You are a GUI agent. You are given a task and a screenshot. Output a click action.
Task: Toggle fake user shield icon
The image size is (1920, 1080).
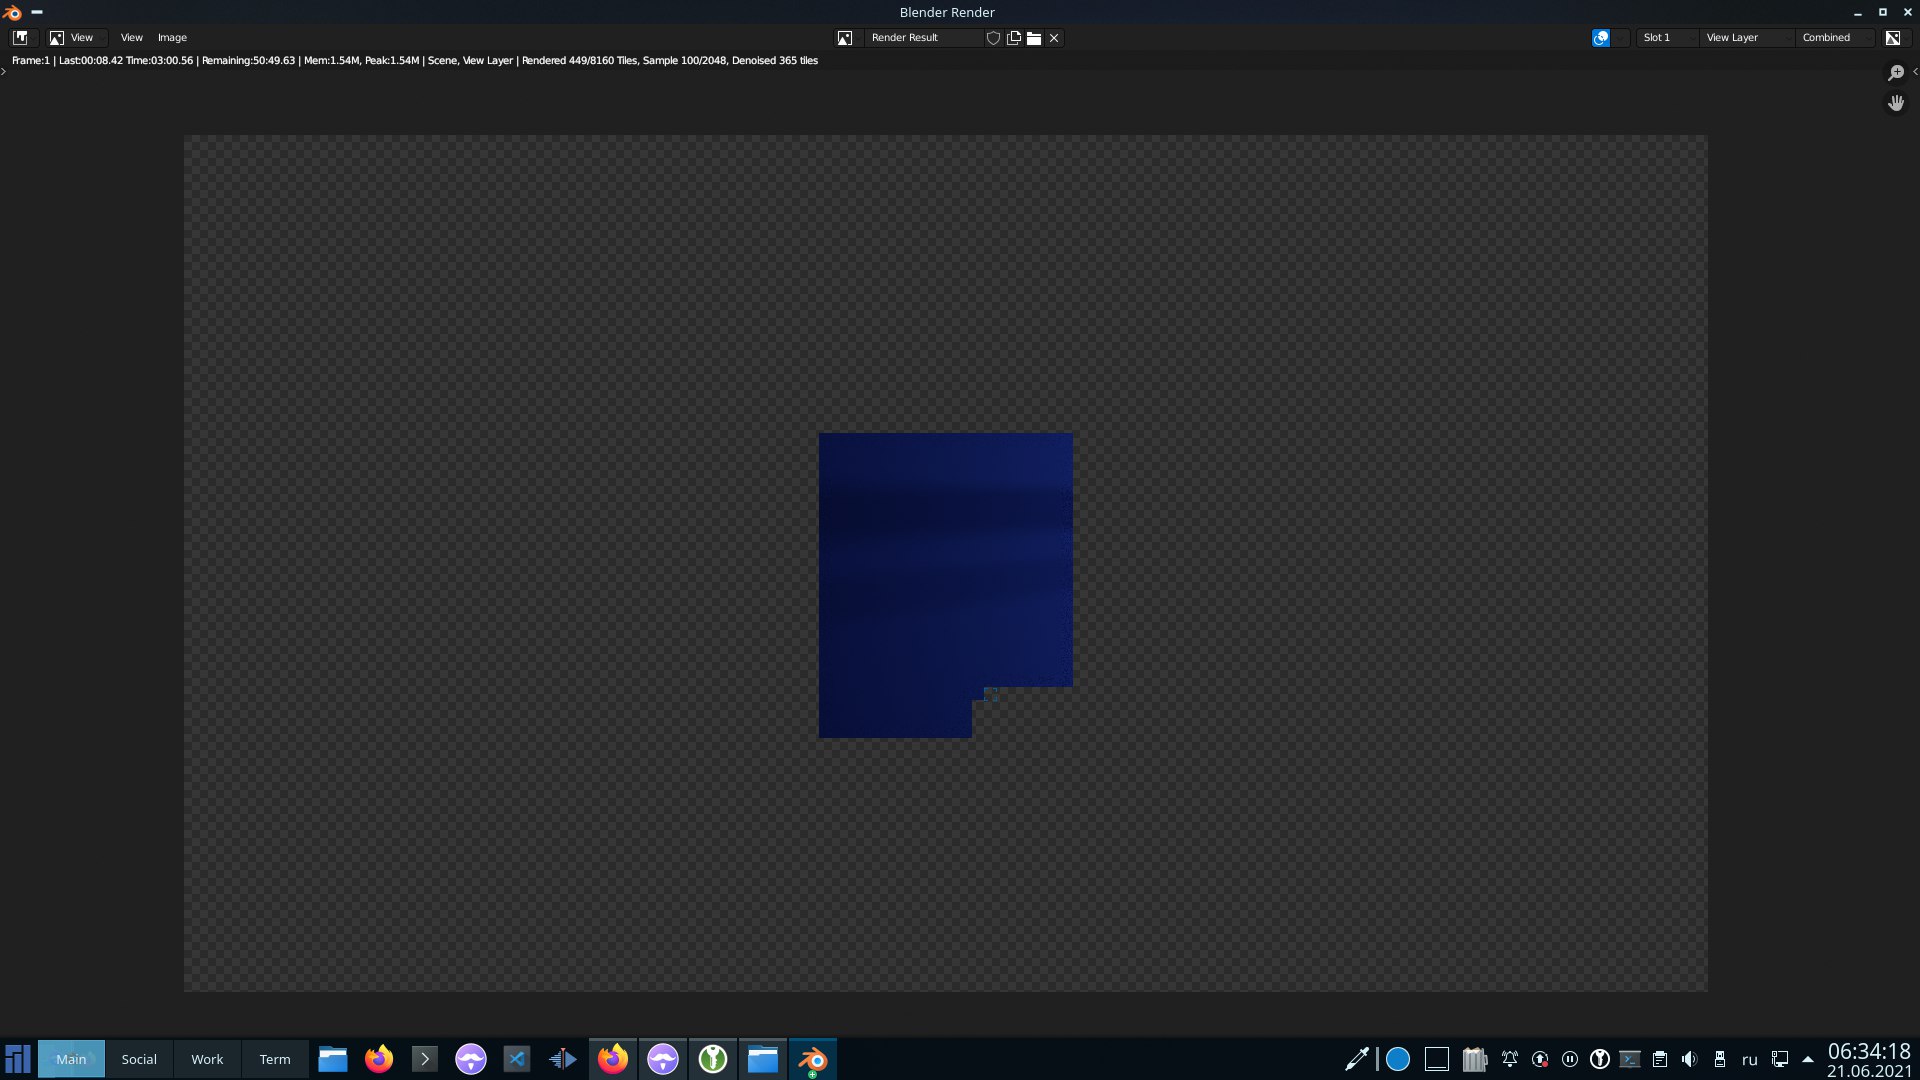pos(993,38)
